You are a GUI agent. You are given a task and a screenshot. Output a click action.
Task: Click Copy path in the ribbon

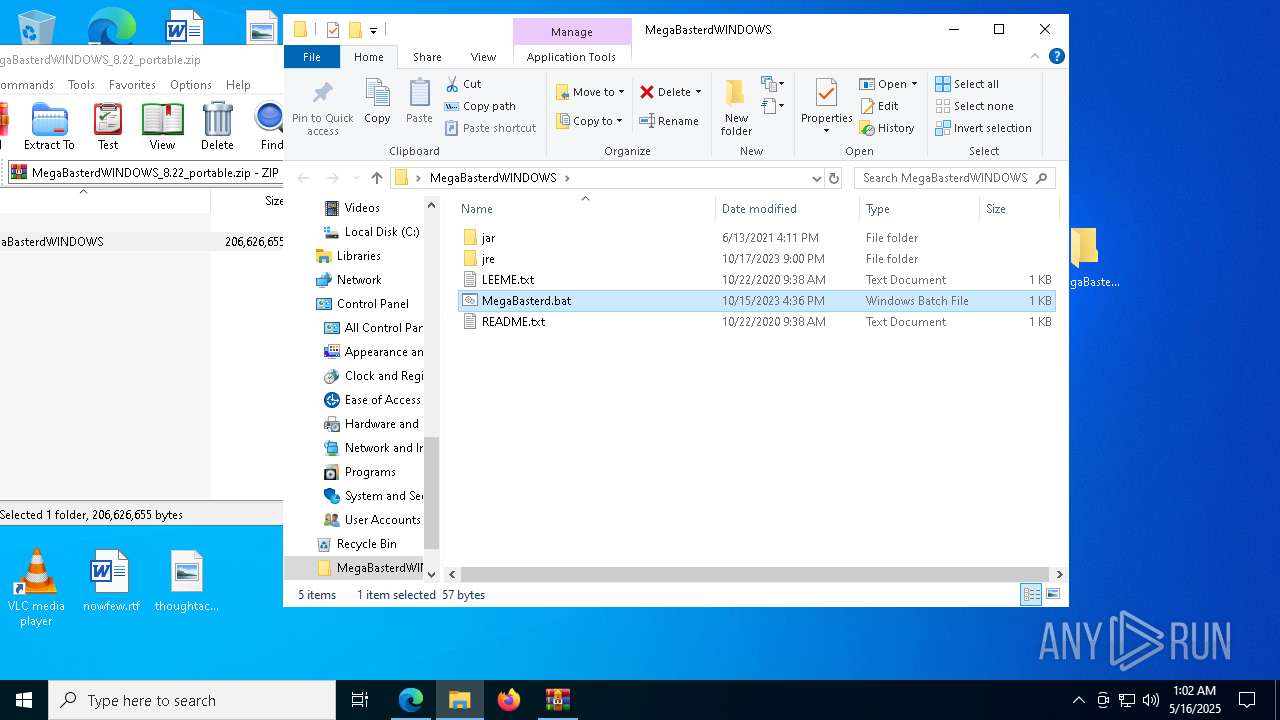(480, 106)
